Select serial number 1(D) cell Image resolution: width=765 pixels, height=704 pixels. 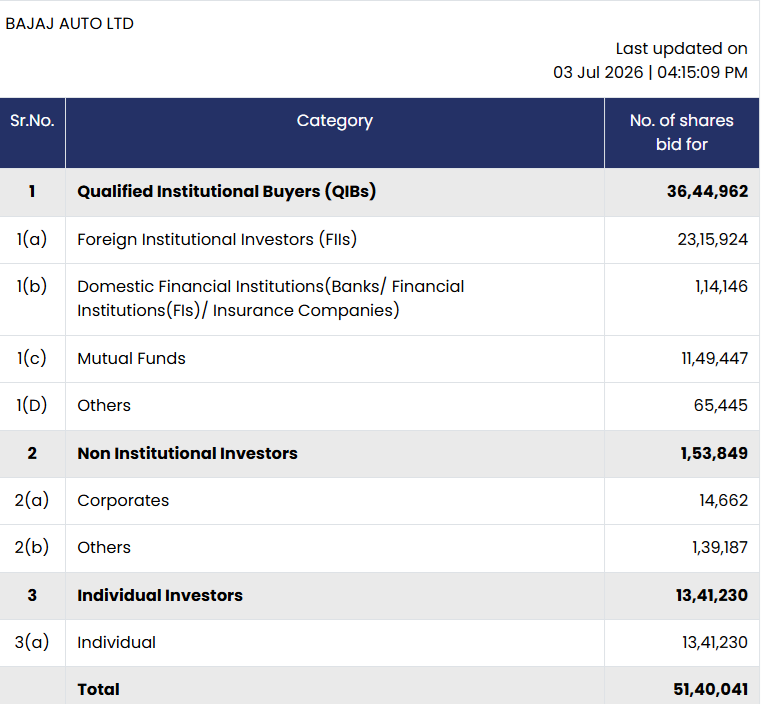(x=32, y=405)
